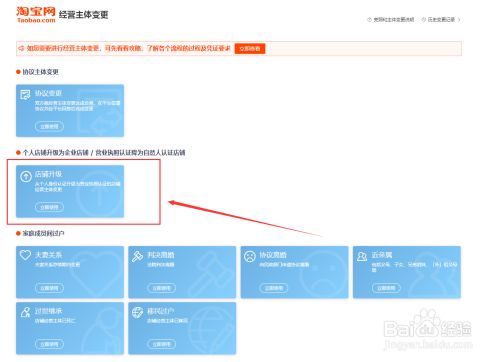
Task: Click the 夫妻关系 card title
Action: [x=48, y=255]
